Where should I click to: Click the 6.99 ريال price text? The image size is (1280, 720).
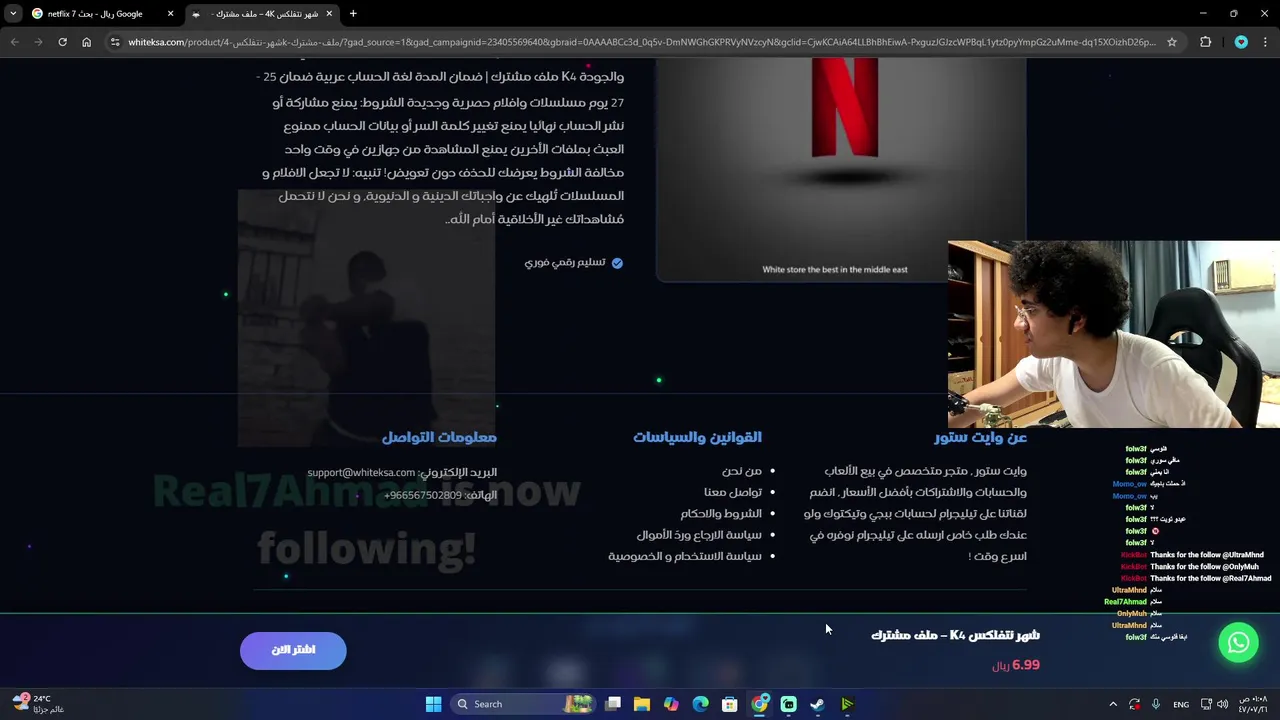click(x=1016, y=665)
